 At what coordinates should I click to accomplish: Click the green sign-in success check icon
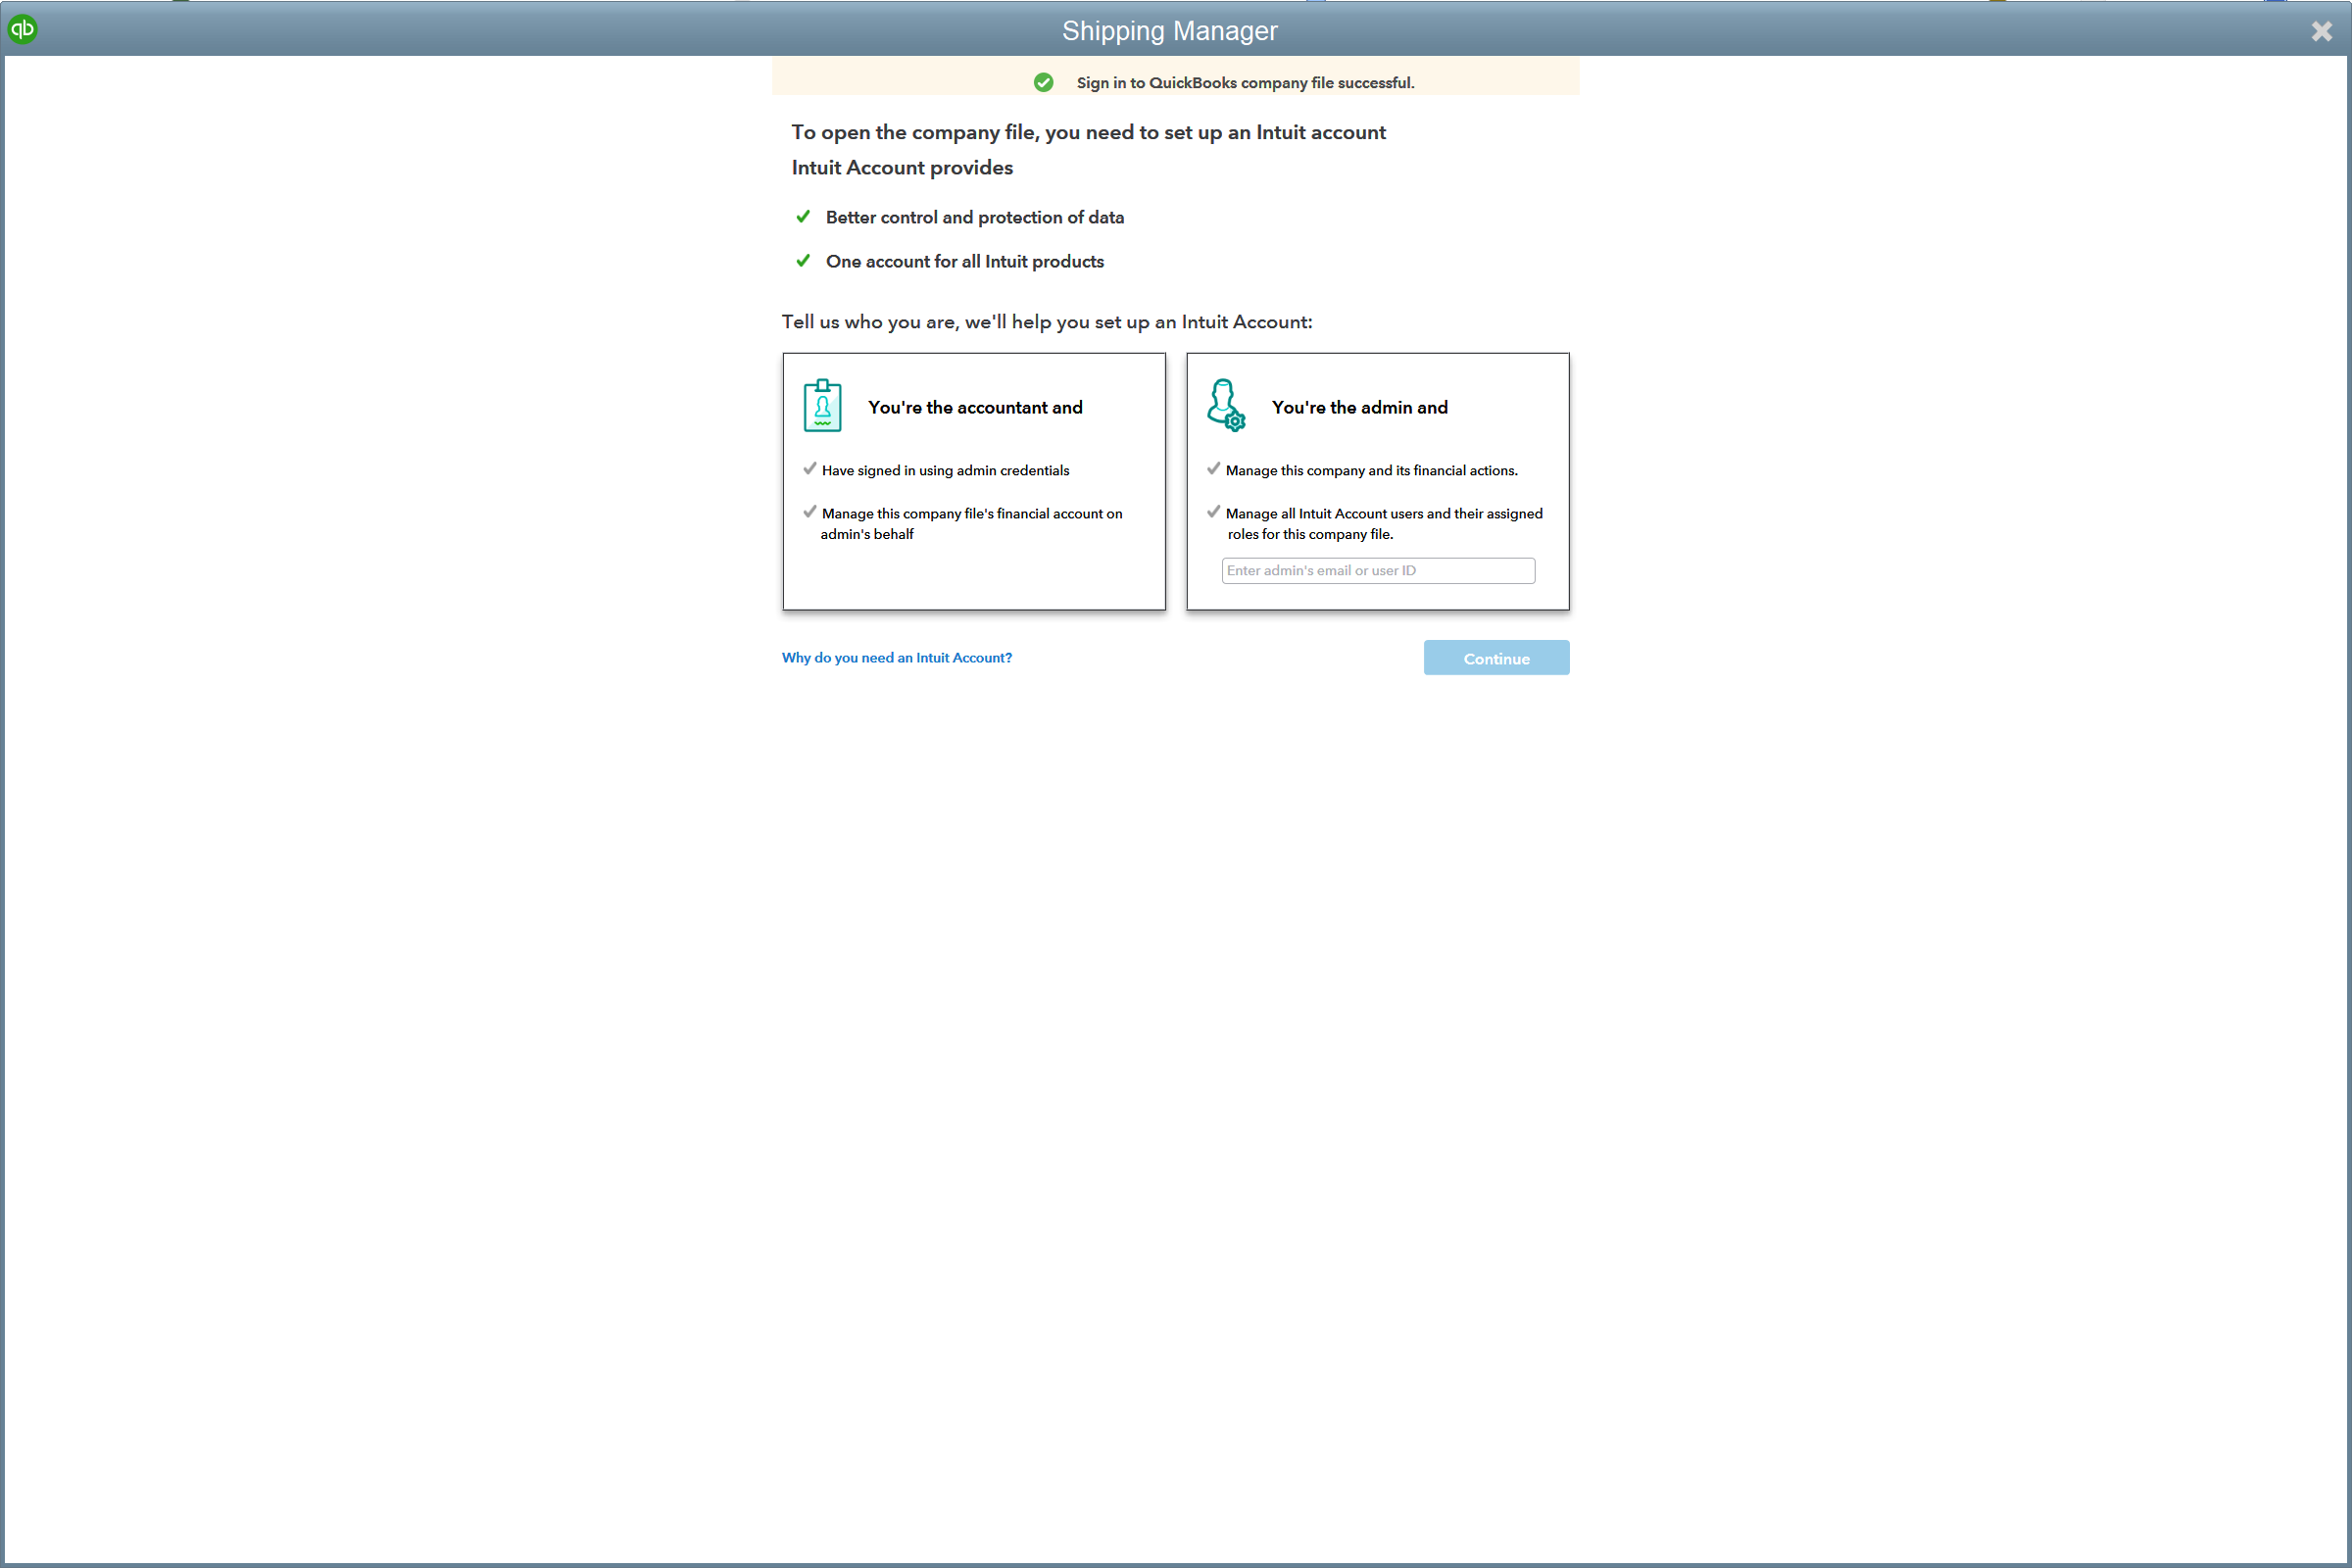[1043, 83]
